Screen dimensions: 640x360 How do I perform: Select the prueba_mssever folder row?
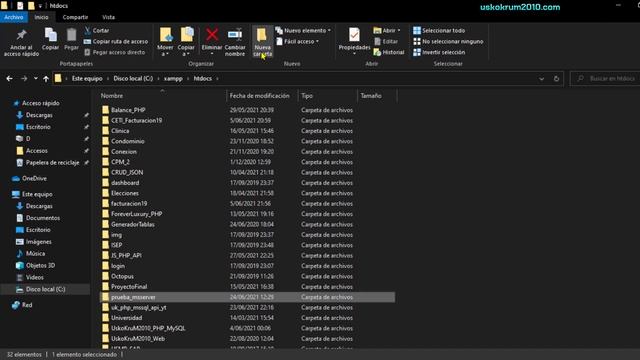(x=247, y=297)
